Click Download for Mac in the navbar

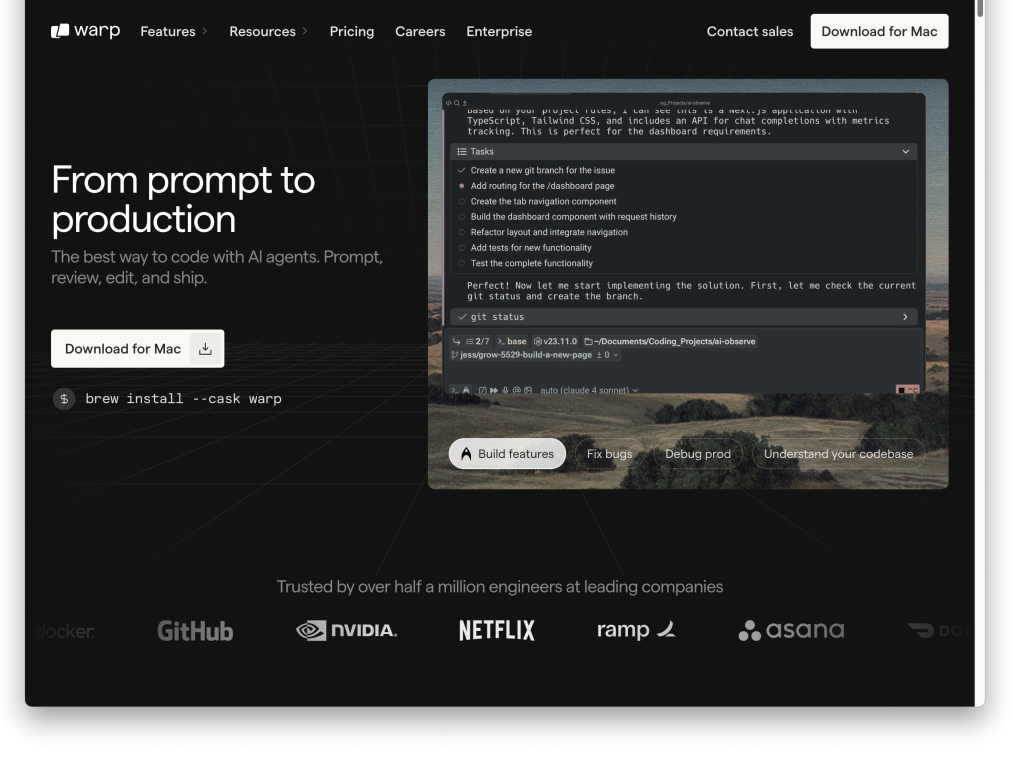pyautogui.click(x=879, y=31)
